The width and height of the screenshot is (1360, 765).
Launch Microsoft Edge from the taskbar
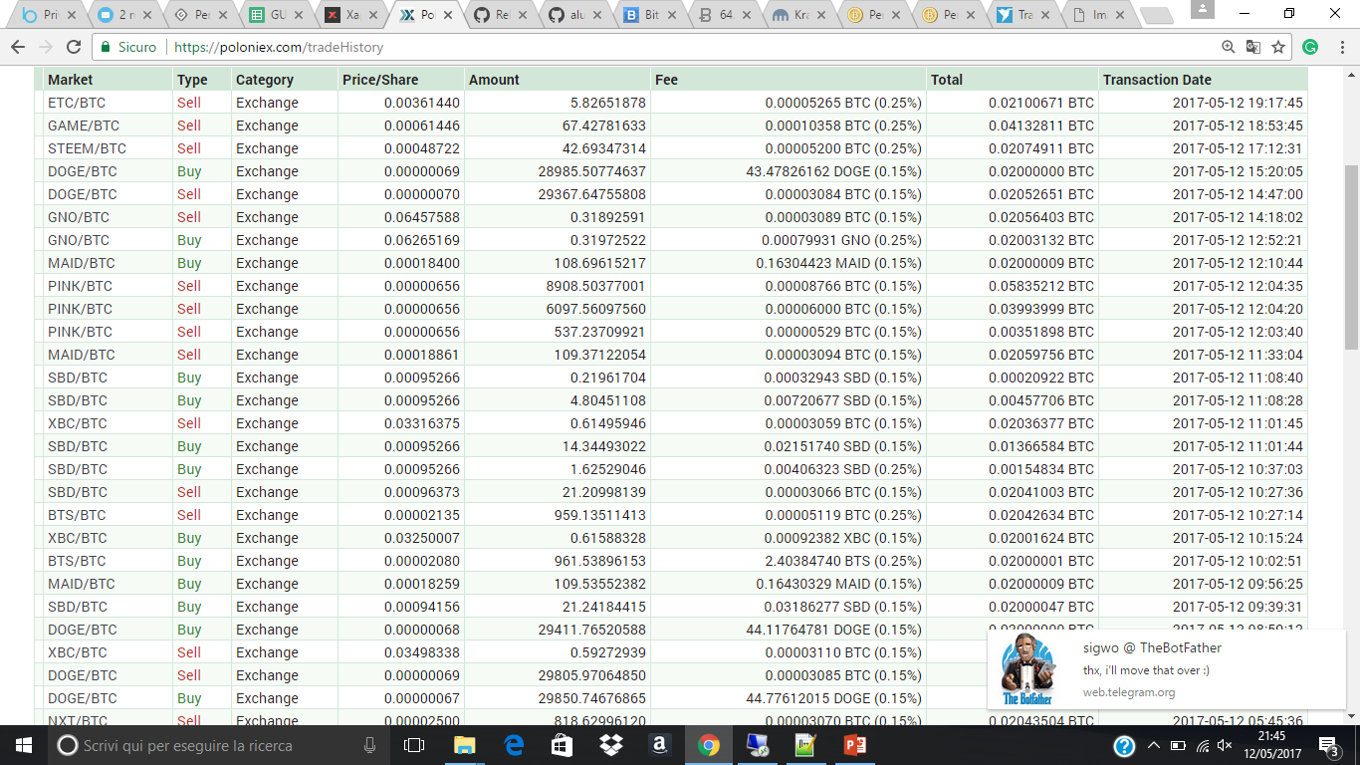[x=513, y=745]
